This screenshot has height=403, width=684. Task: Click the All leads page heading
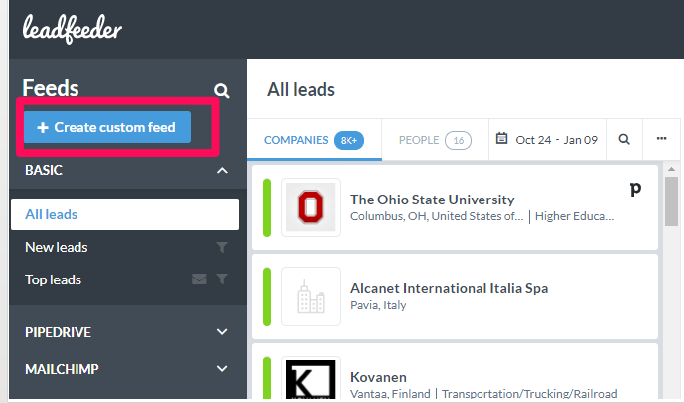coord(301,89)
